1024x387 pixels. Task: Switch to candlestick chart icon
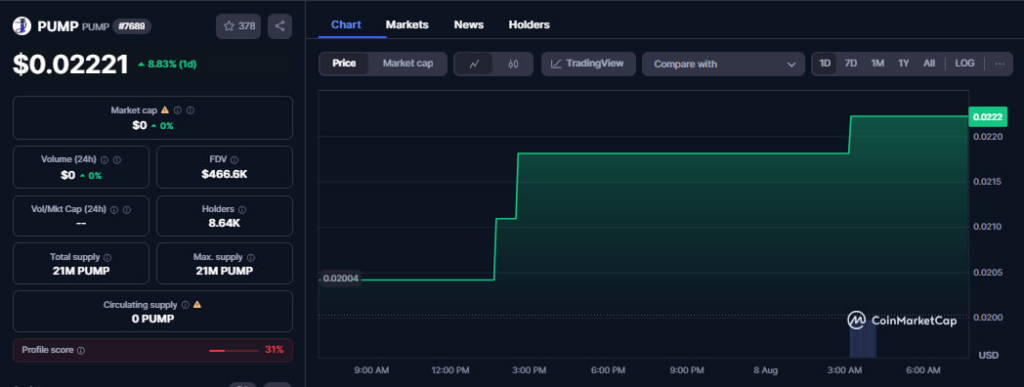click(x=513, y=64)
